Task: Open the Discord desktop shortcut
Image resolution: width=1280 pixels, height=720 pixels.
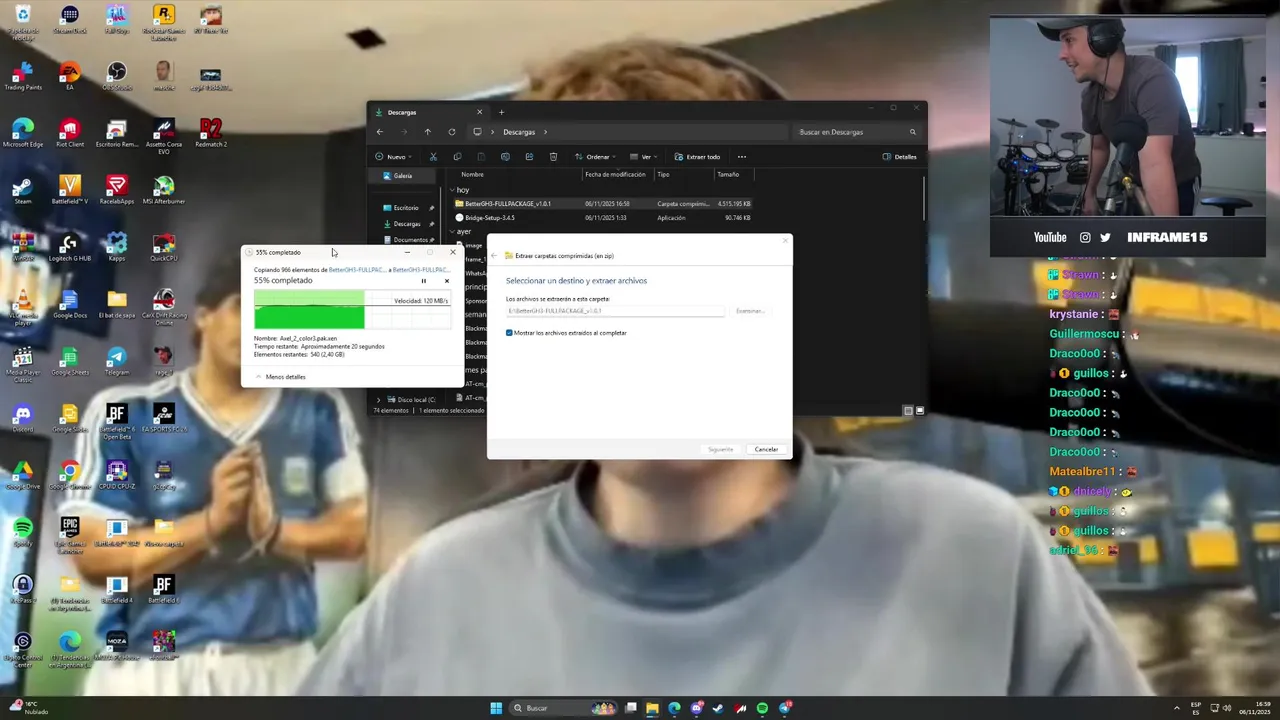Action: 22,418
